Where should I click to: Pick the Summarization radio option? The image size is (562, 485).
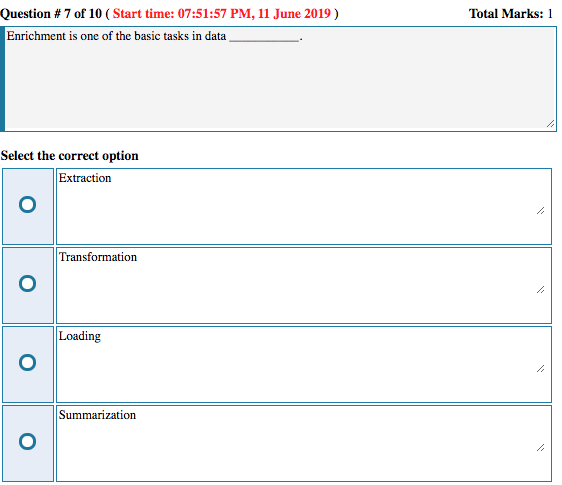27,441
